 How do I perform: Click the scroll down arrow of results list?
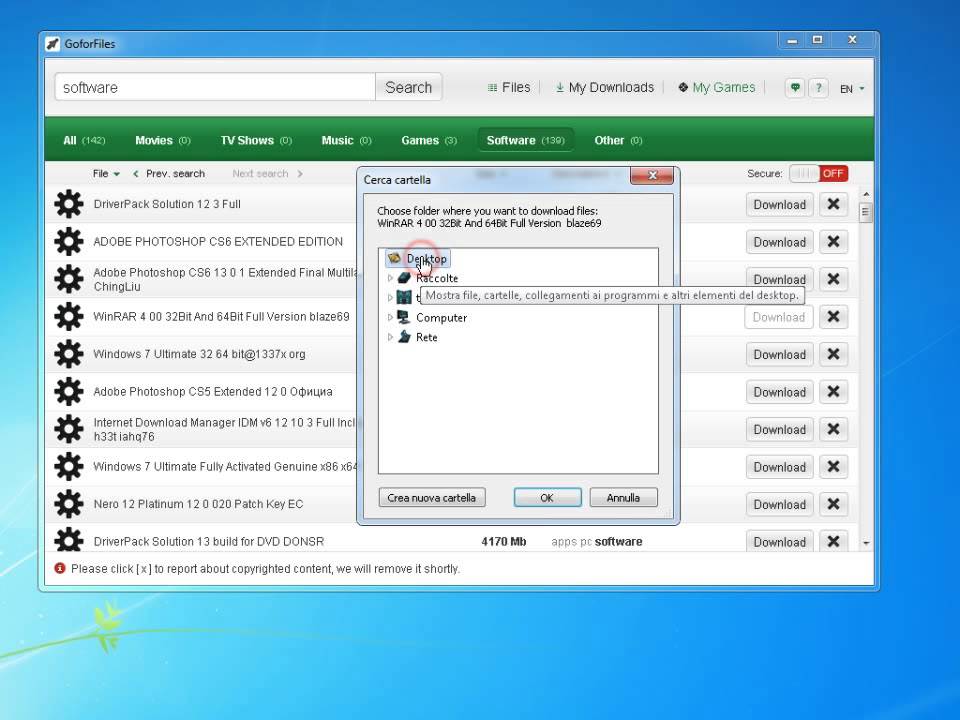(x=866, y=542)
